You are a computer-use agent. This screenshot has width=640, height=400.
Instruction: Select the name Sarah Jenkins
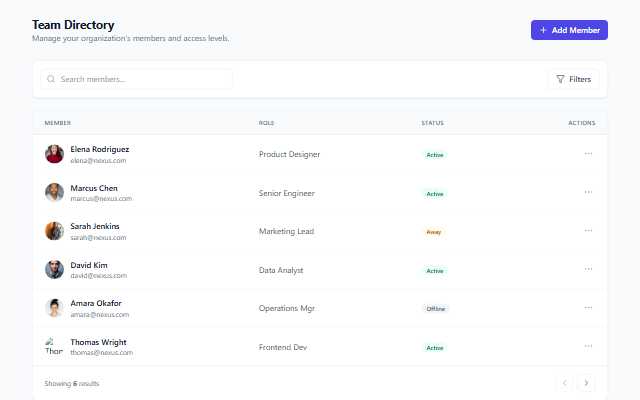pyautogui.click(x=95, y=226)
